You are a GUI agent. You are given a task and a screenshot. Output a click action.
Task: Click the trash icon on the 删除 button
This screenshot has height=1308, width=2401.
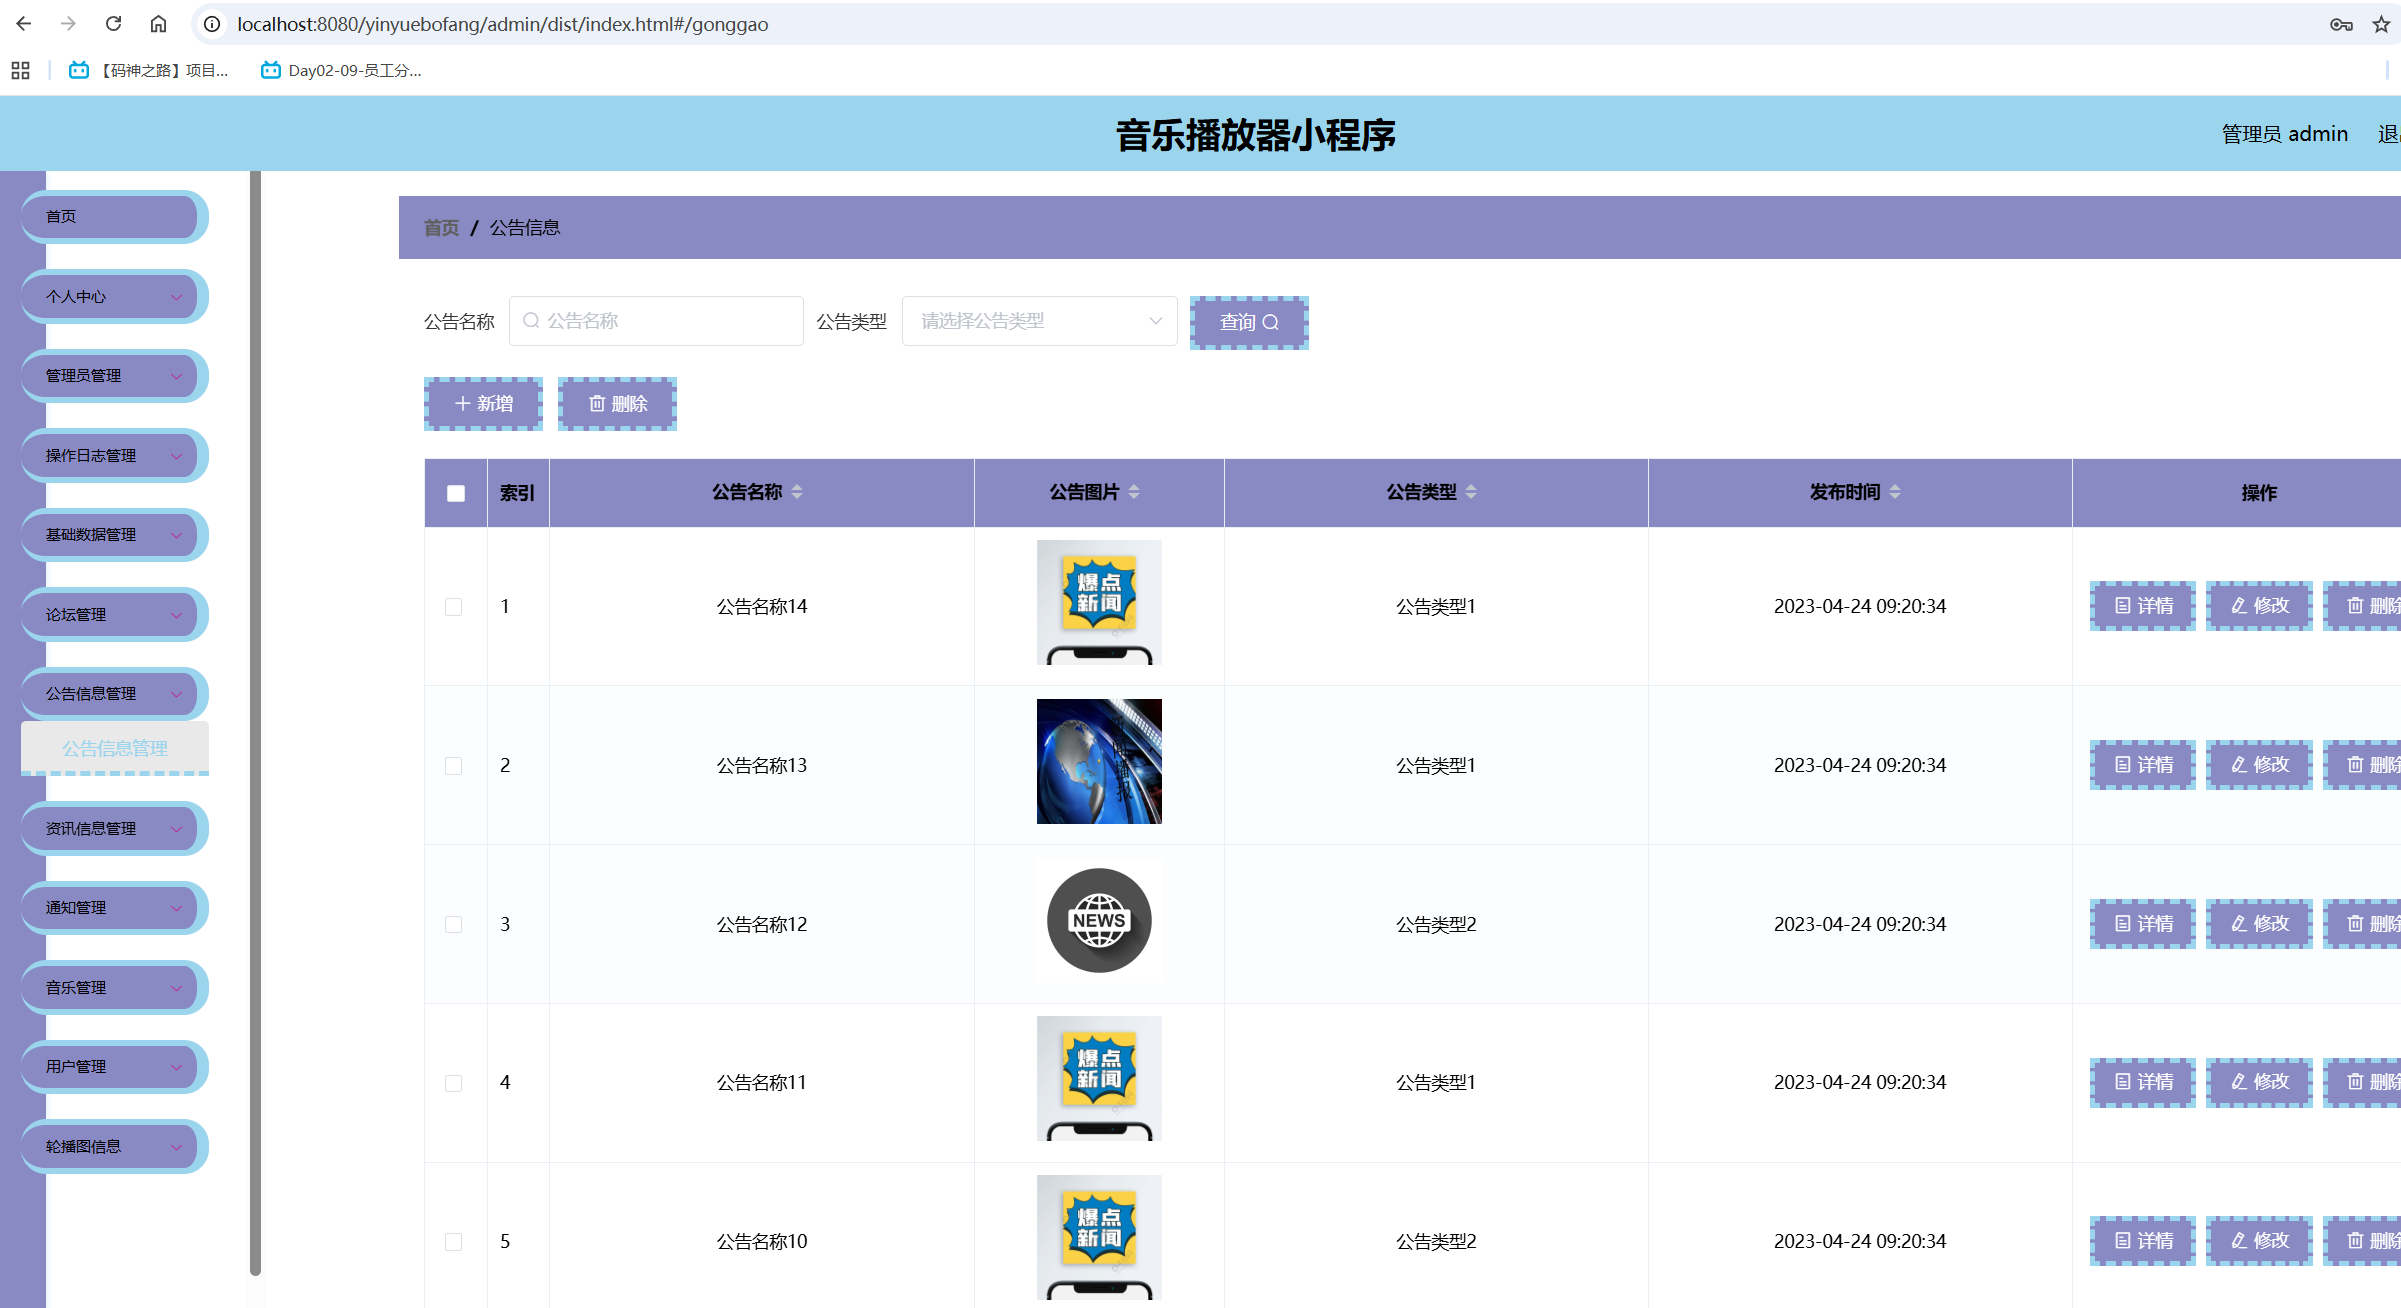pyautogui.click(x=597, y=403)
